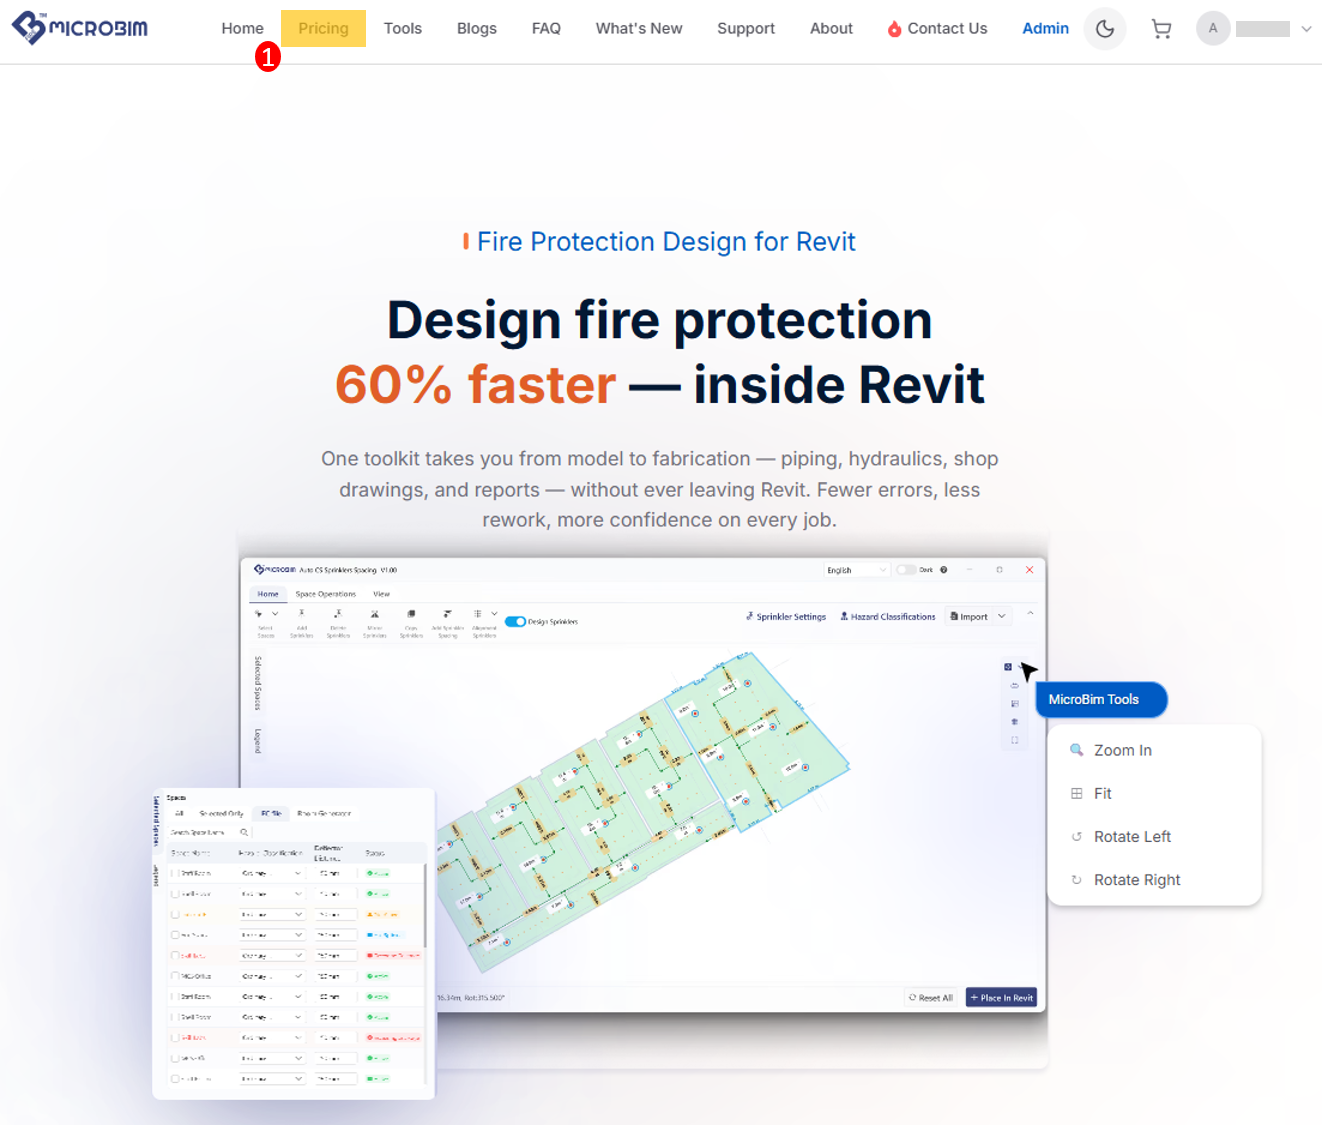
Task: Check the box in the blue-status row
Action: click(175, 935)
